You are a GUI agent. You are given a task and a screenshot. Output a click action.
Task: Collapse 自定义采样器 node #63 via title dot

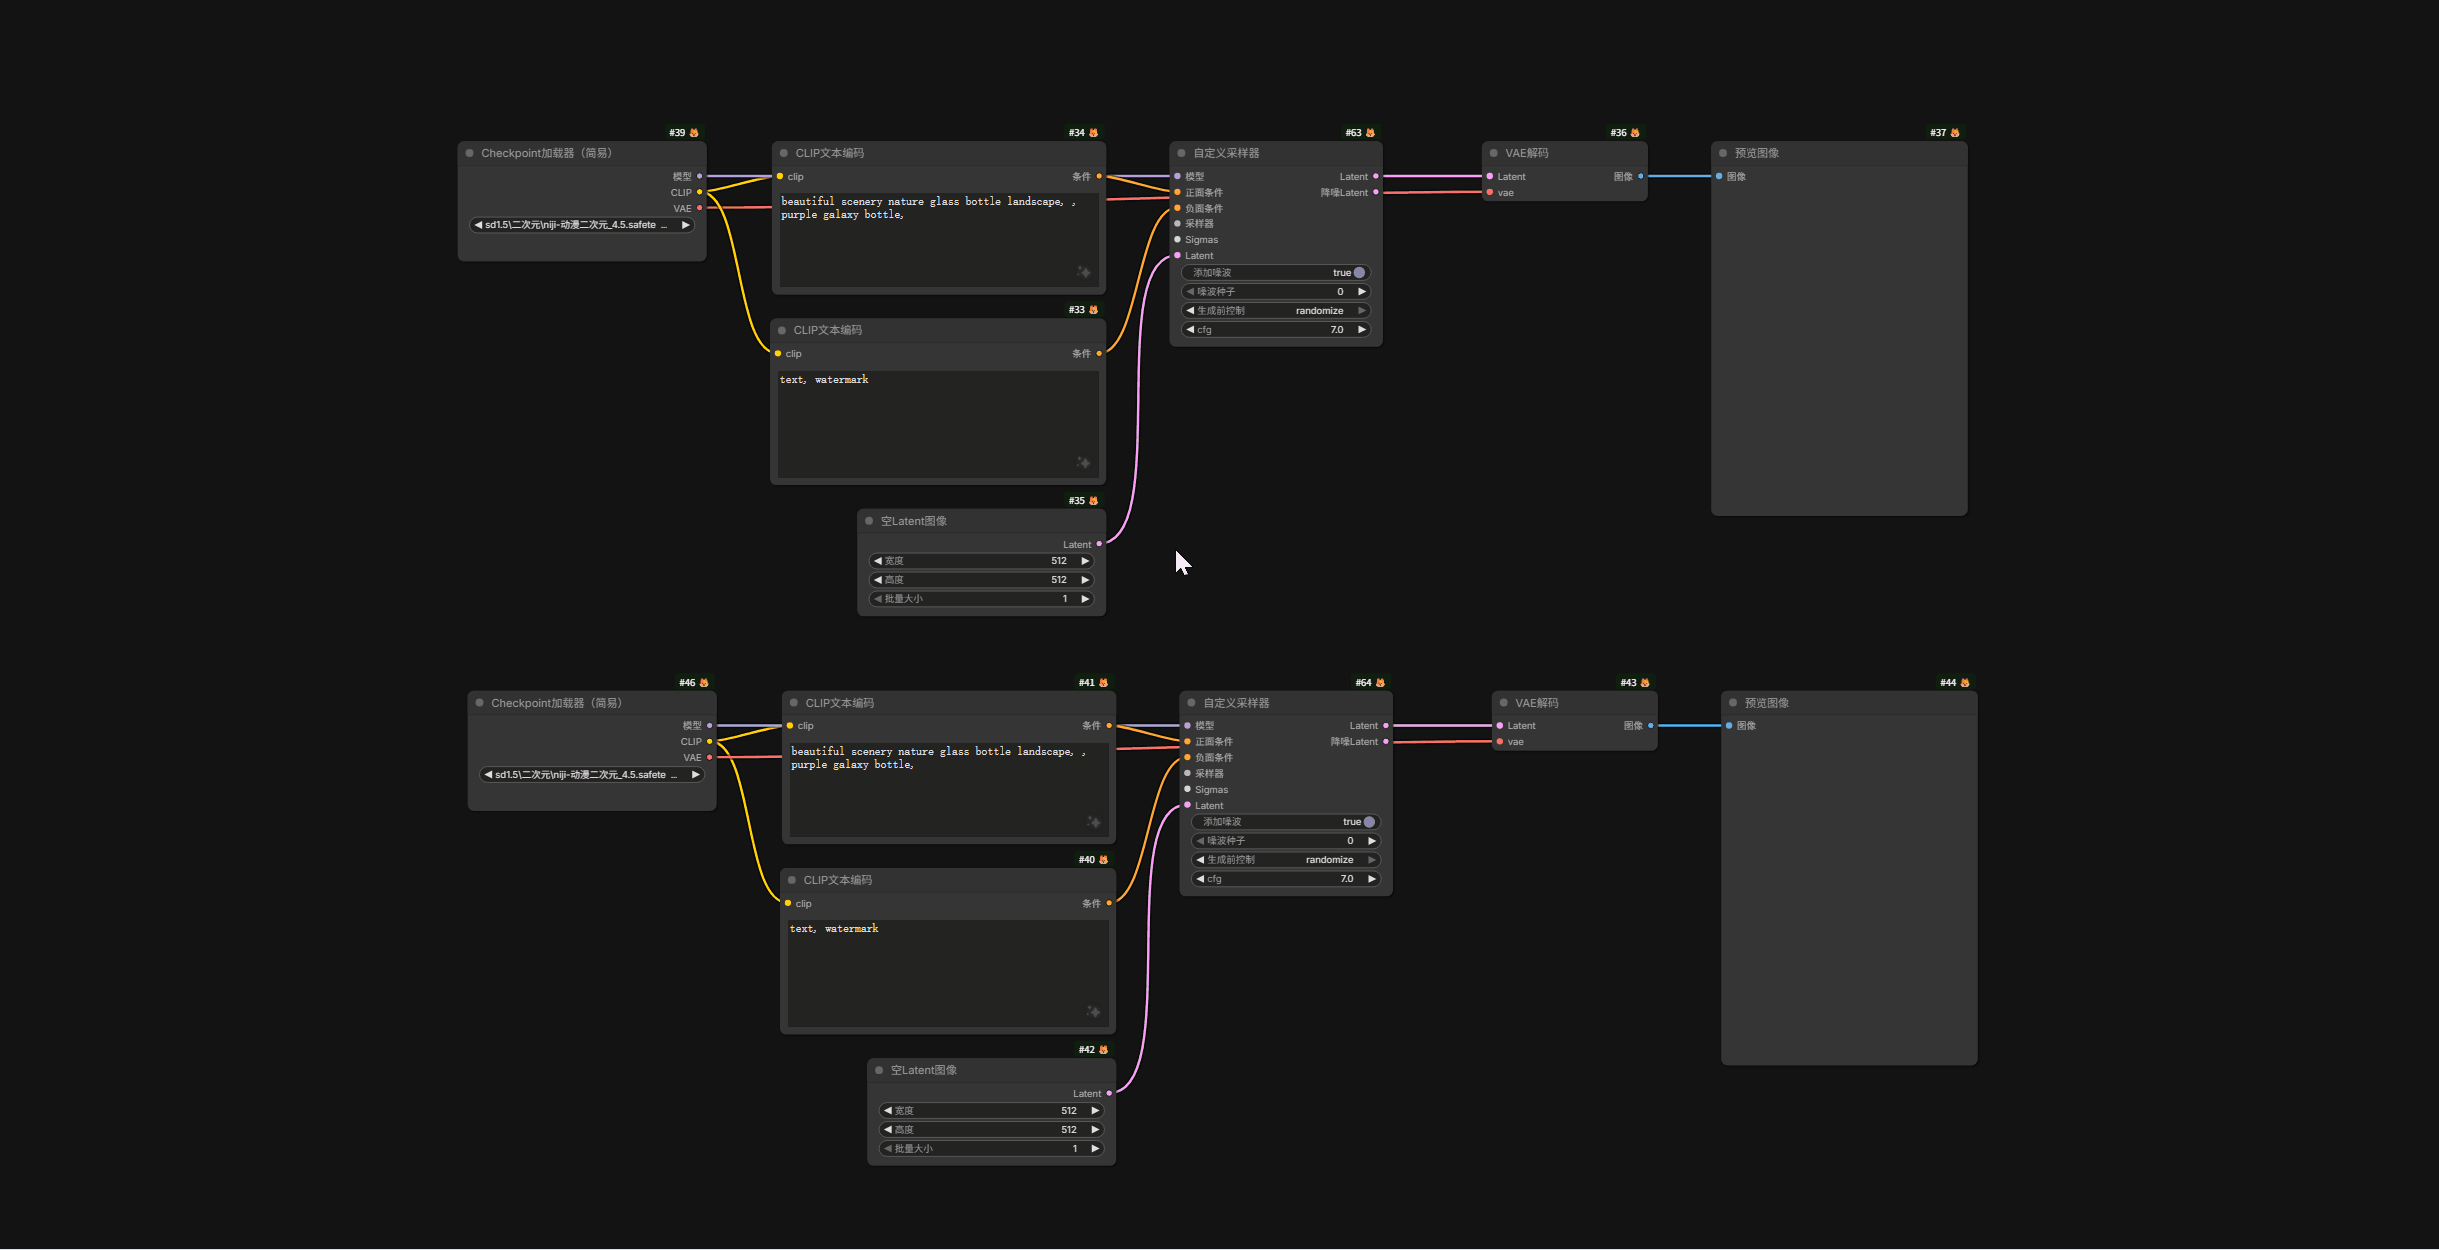click(x=1182, y=153)
